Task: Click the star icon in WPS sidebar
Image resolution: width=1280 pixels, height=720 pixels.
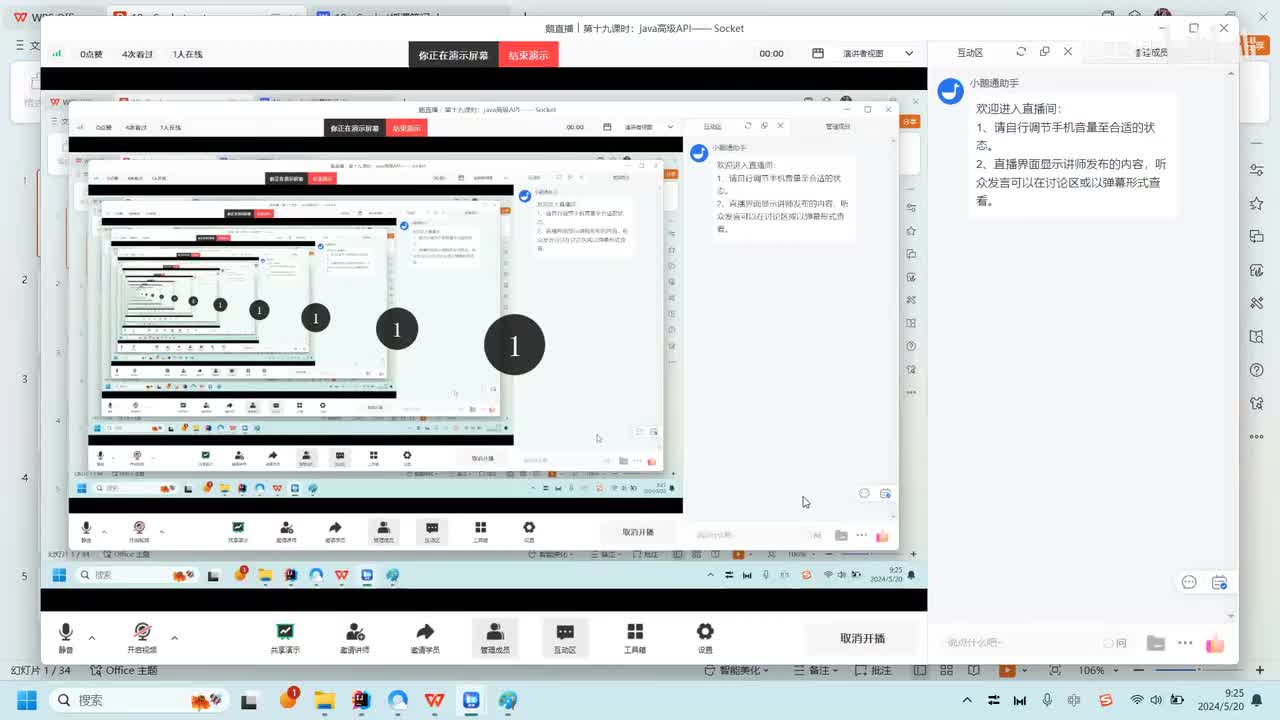Action: [x=1257, y=203]
